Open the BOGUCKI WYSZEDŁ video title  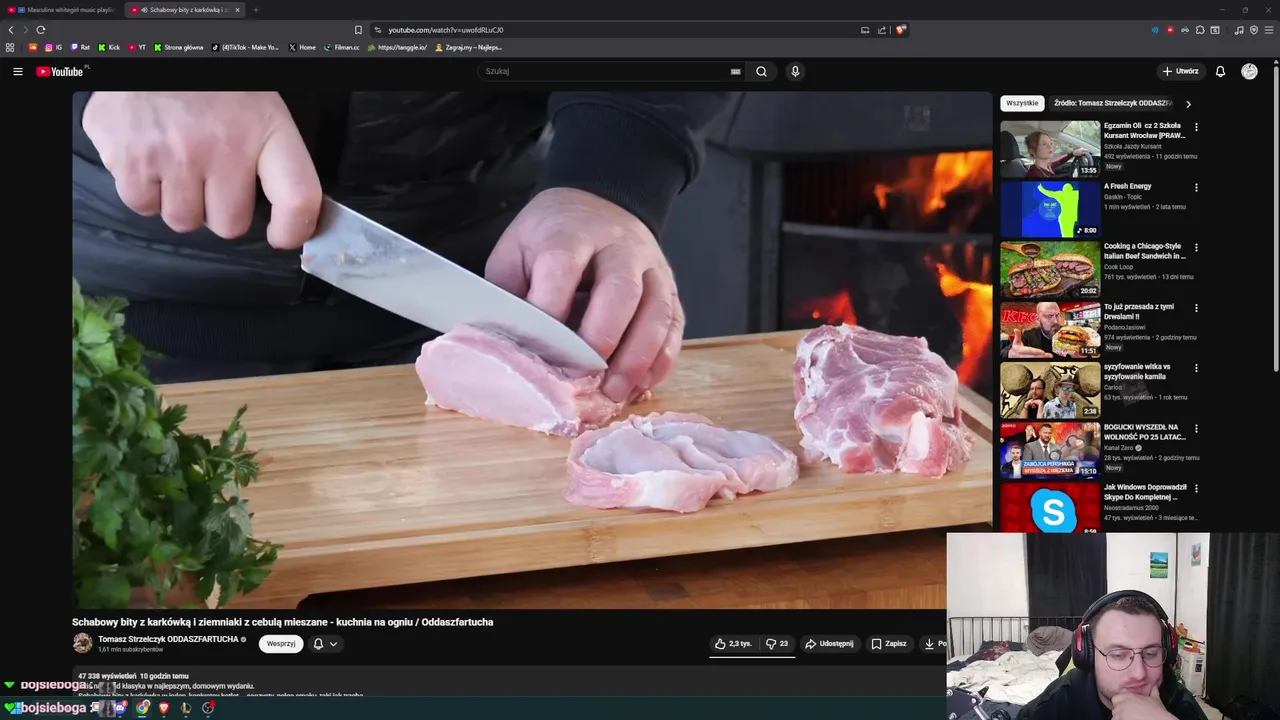click(1145, 432)
